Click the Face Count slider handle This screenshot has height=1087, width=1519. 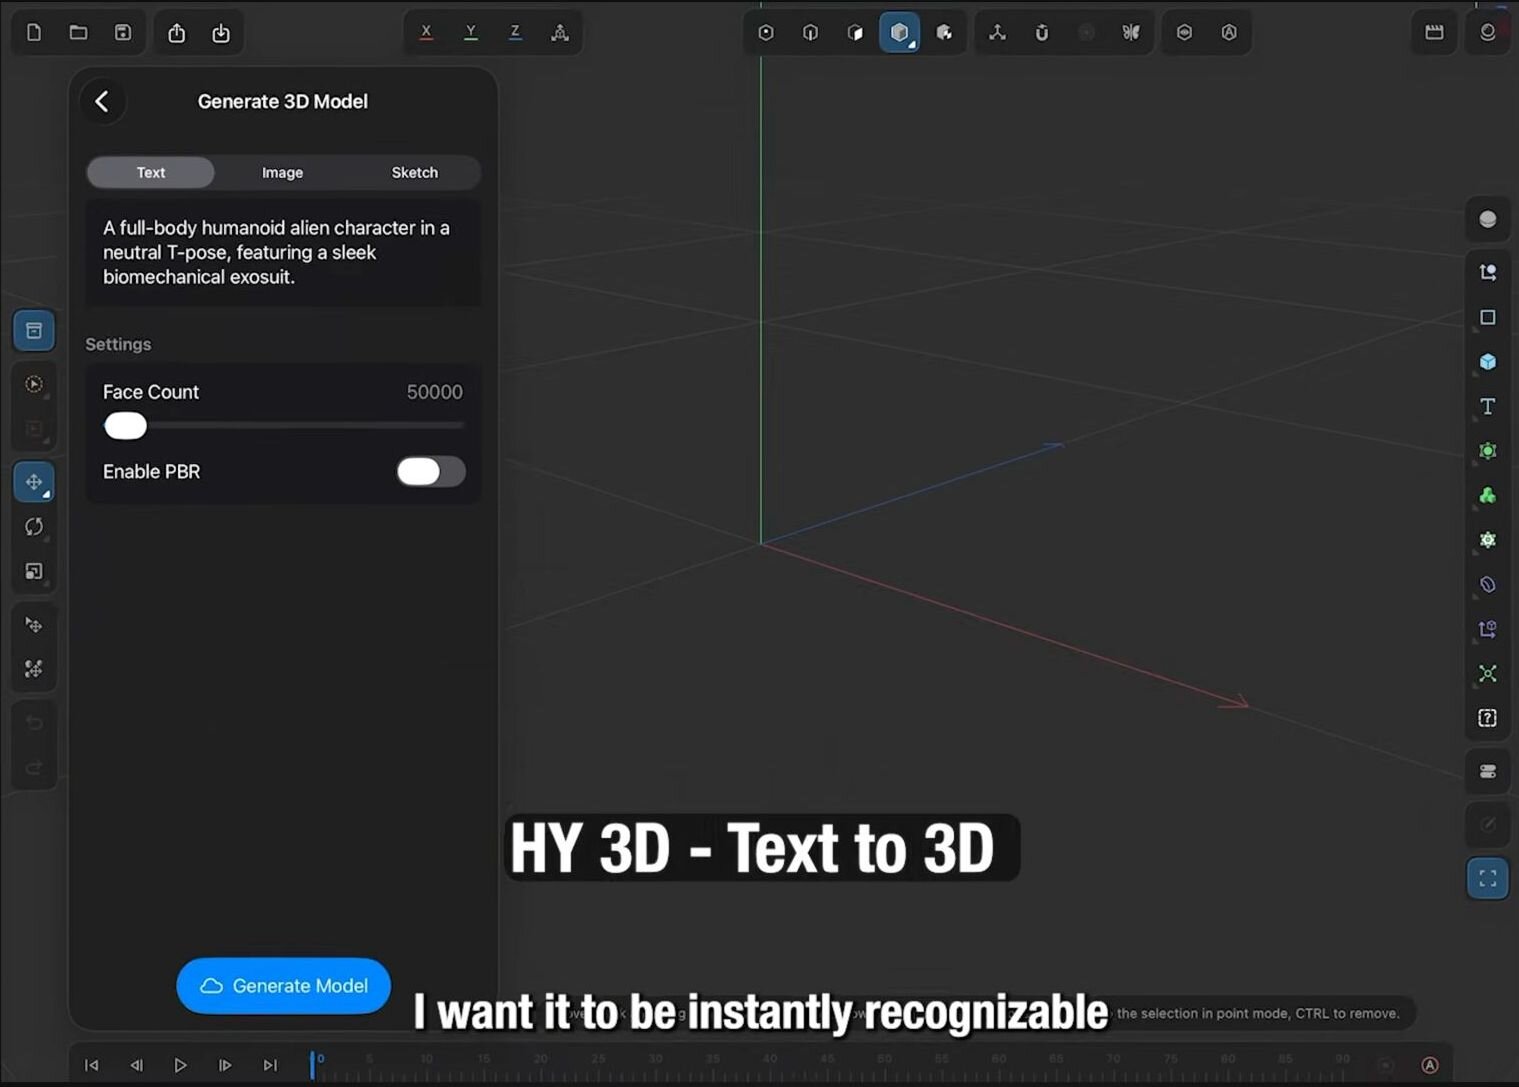126,426
